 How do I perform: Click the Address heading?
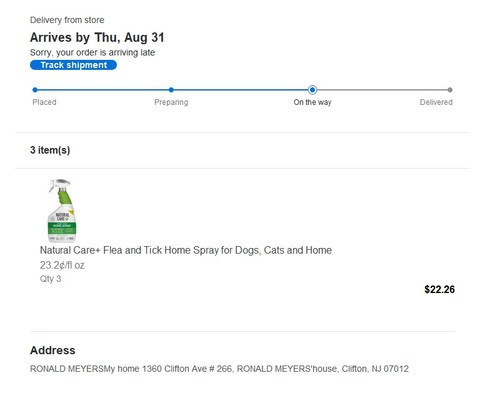(53, 350)
